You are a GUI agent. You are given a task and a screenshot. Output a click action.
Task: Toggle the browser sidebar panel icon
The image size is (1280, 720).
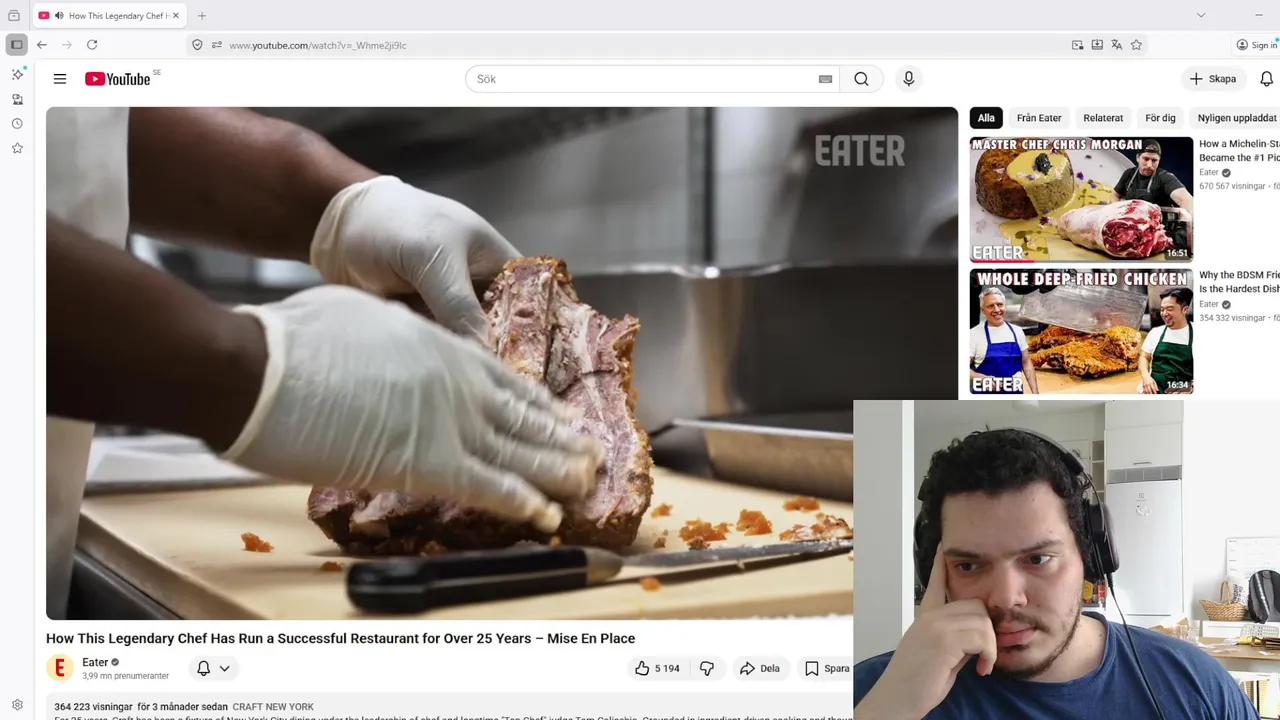click(x=16, y=45)
